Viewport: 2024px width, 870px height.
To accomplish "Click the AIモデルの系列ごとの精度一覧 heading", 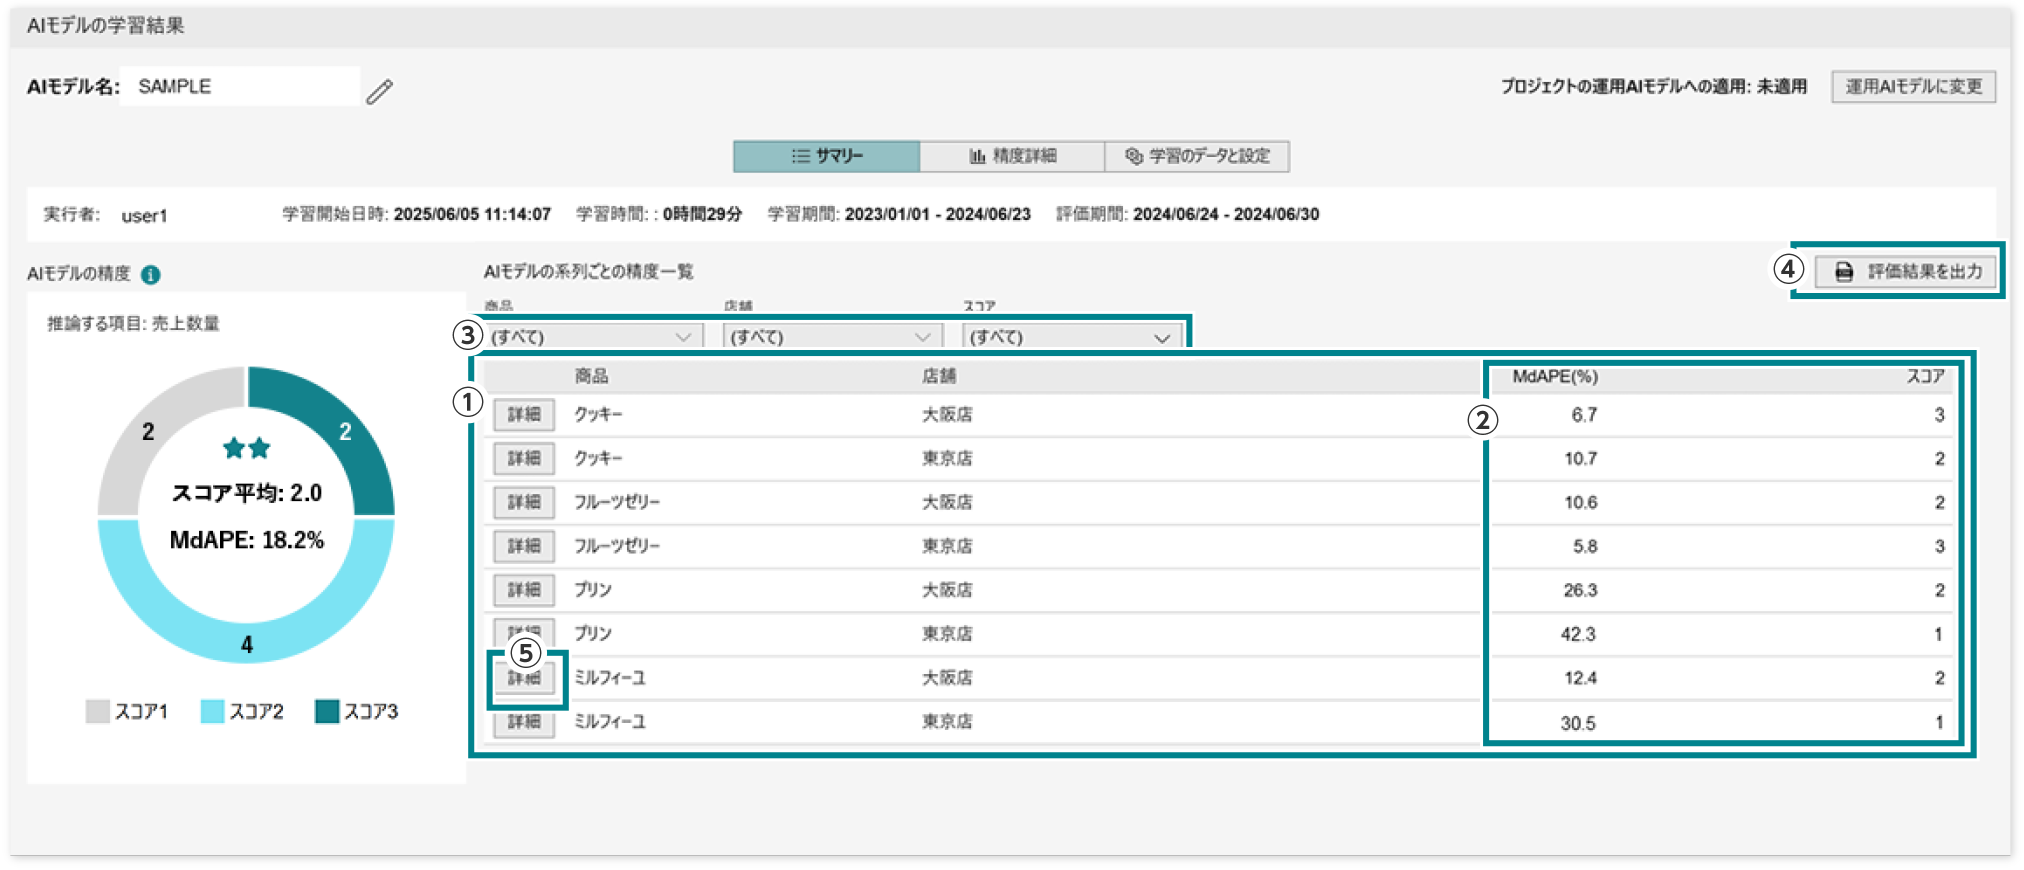I will pos(588,272).
